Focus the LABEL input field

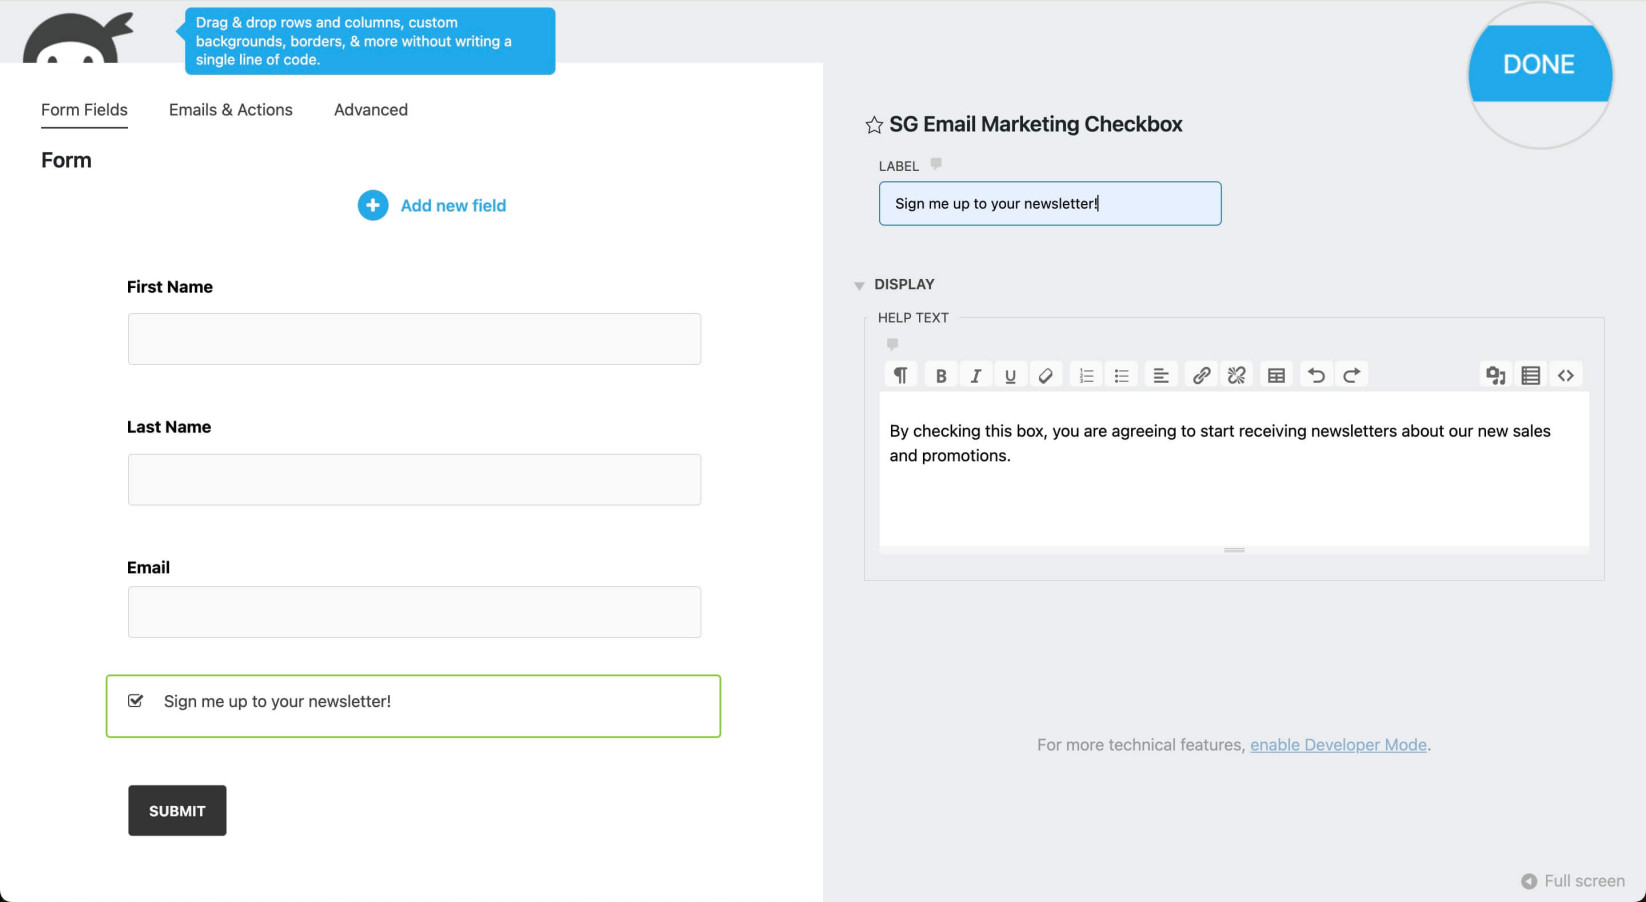[x=1050, y=203]
